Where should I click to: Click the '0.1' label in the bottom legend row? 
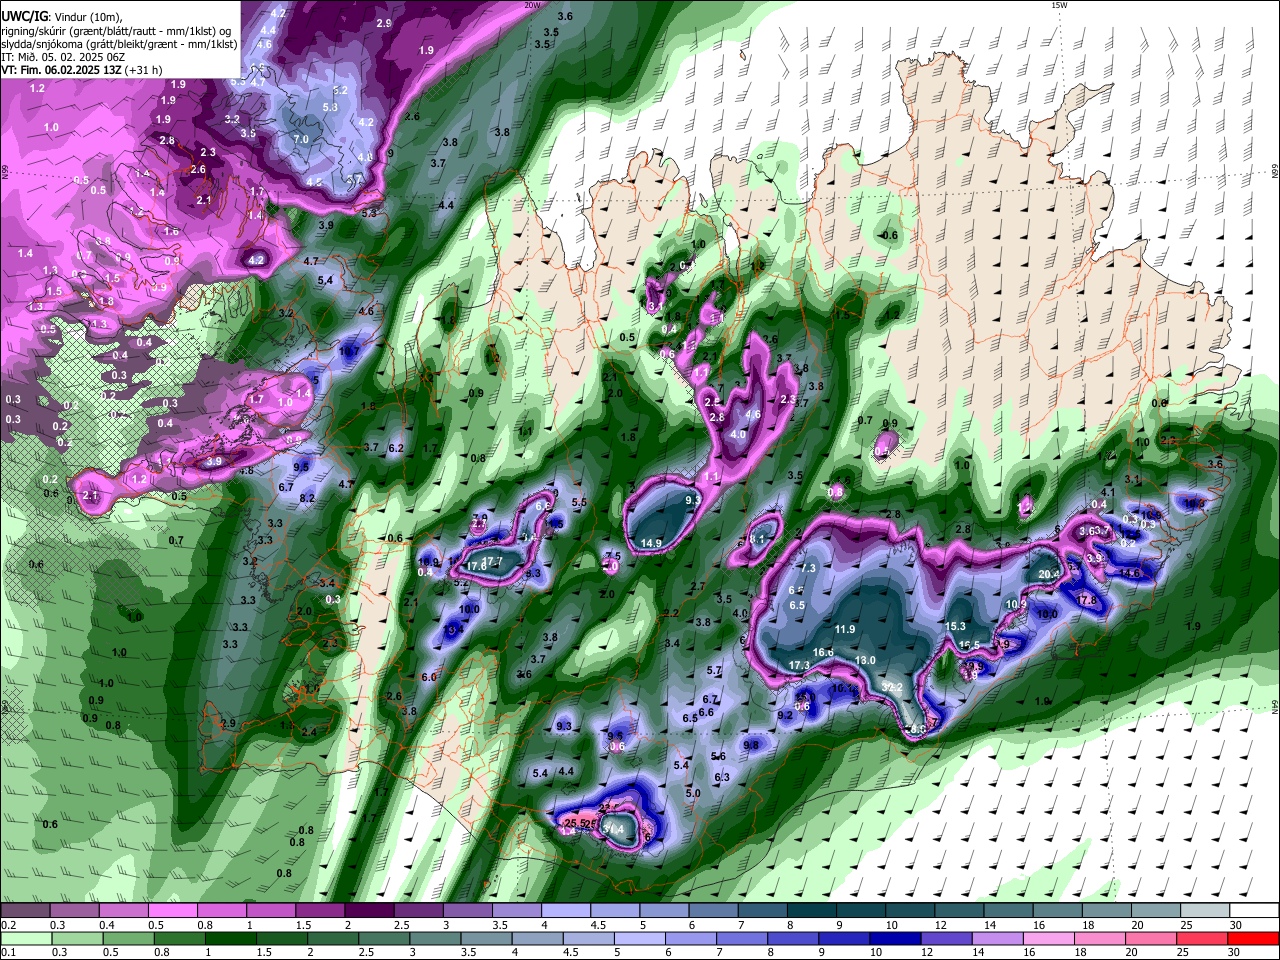[x=8, y=953]
